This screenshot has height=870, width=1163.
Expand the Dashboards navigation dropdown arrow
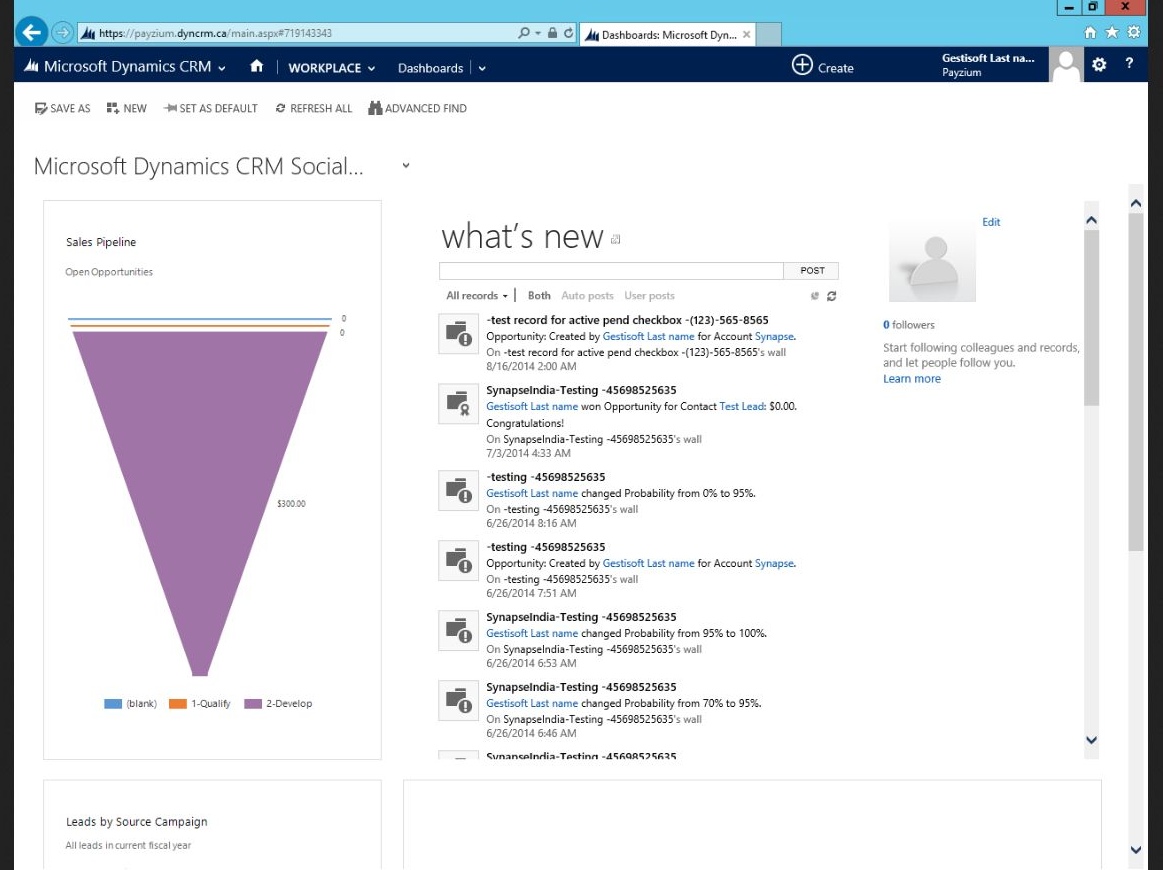click(x=482, y=68)
